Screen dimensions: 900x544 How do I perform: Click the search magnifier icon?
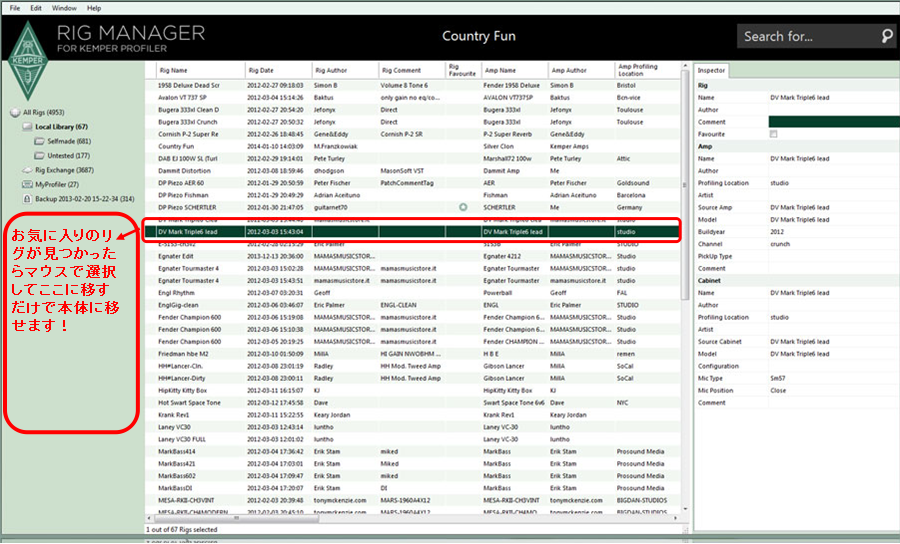[x=887, y=36]
